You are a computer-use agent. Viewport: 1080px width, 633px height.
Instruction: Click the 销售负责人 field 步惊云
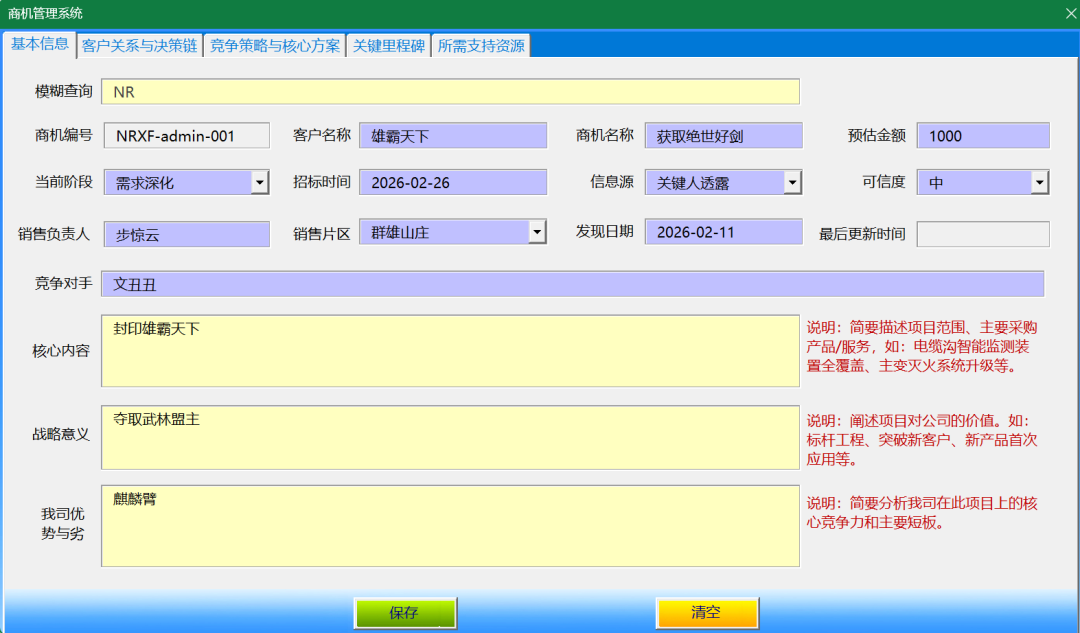(187, 234)
